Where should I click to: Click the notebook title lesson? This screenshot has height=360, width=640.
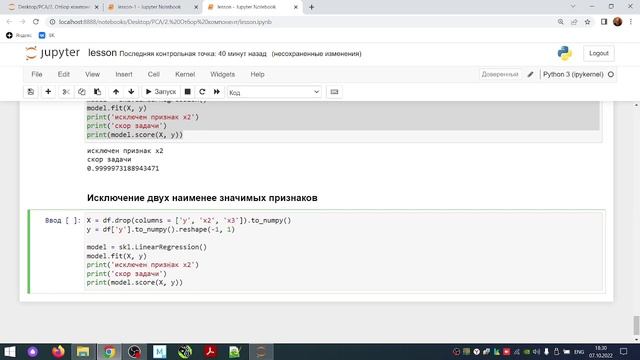[102, 53]
